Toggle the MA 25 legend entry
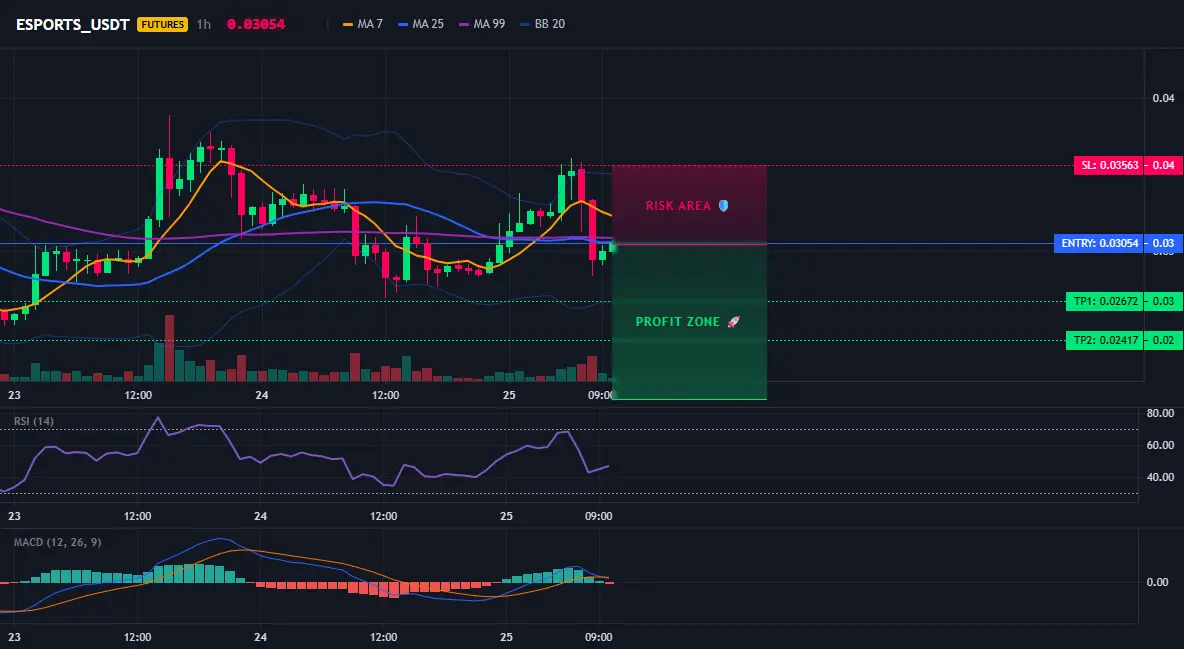Image resolution: width=1184 pixels, height=649 pixels. [x=421, y=24]
